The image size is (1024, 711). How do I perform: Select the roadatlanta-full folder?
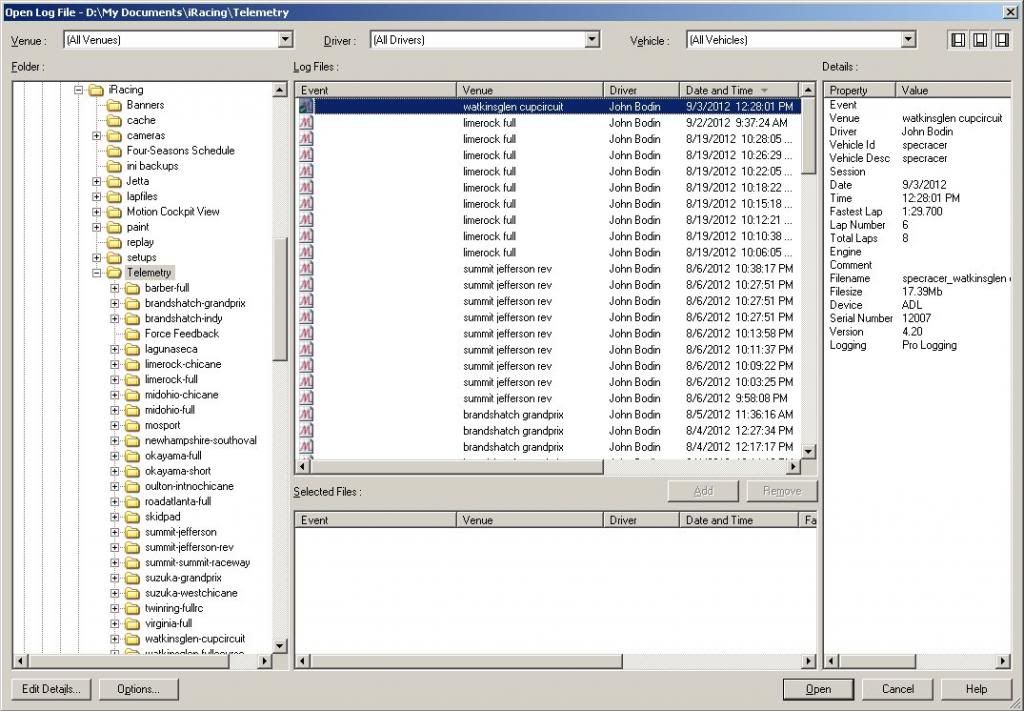pos(178,501)
